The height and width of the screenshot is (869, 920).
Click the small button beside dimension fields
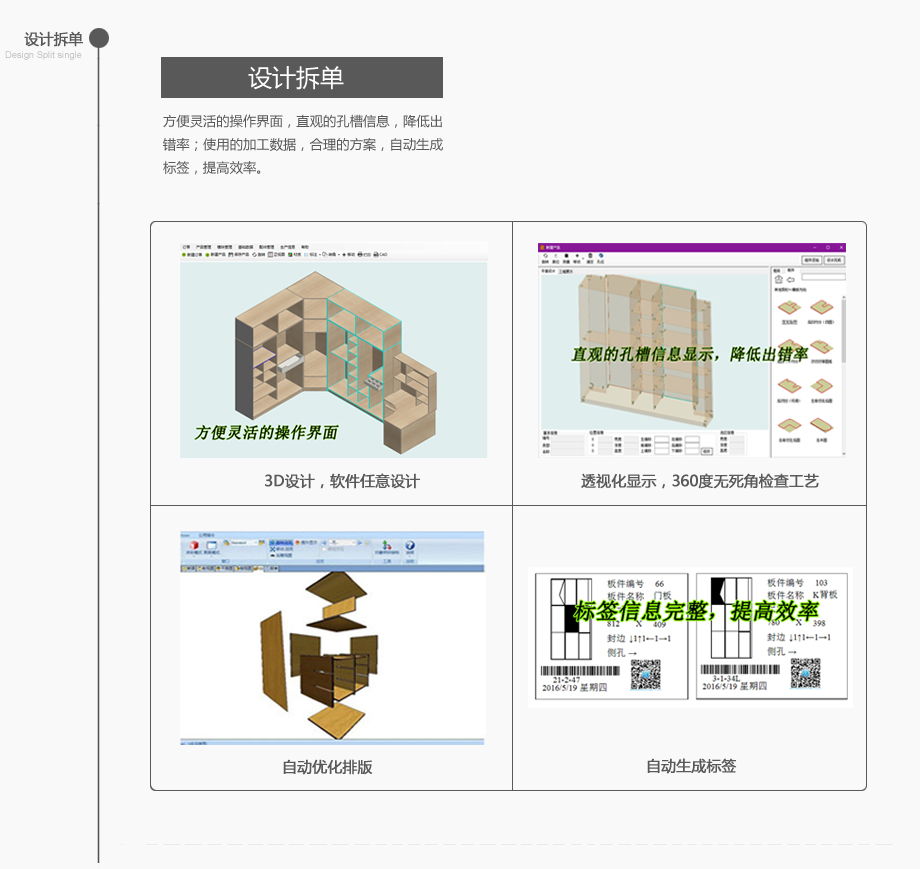706,450
